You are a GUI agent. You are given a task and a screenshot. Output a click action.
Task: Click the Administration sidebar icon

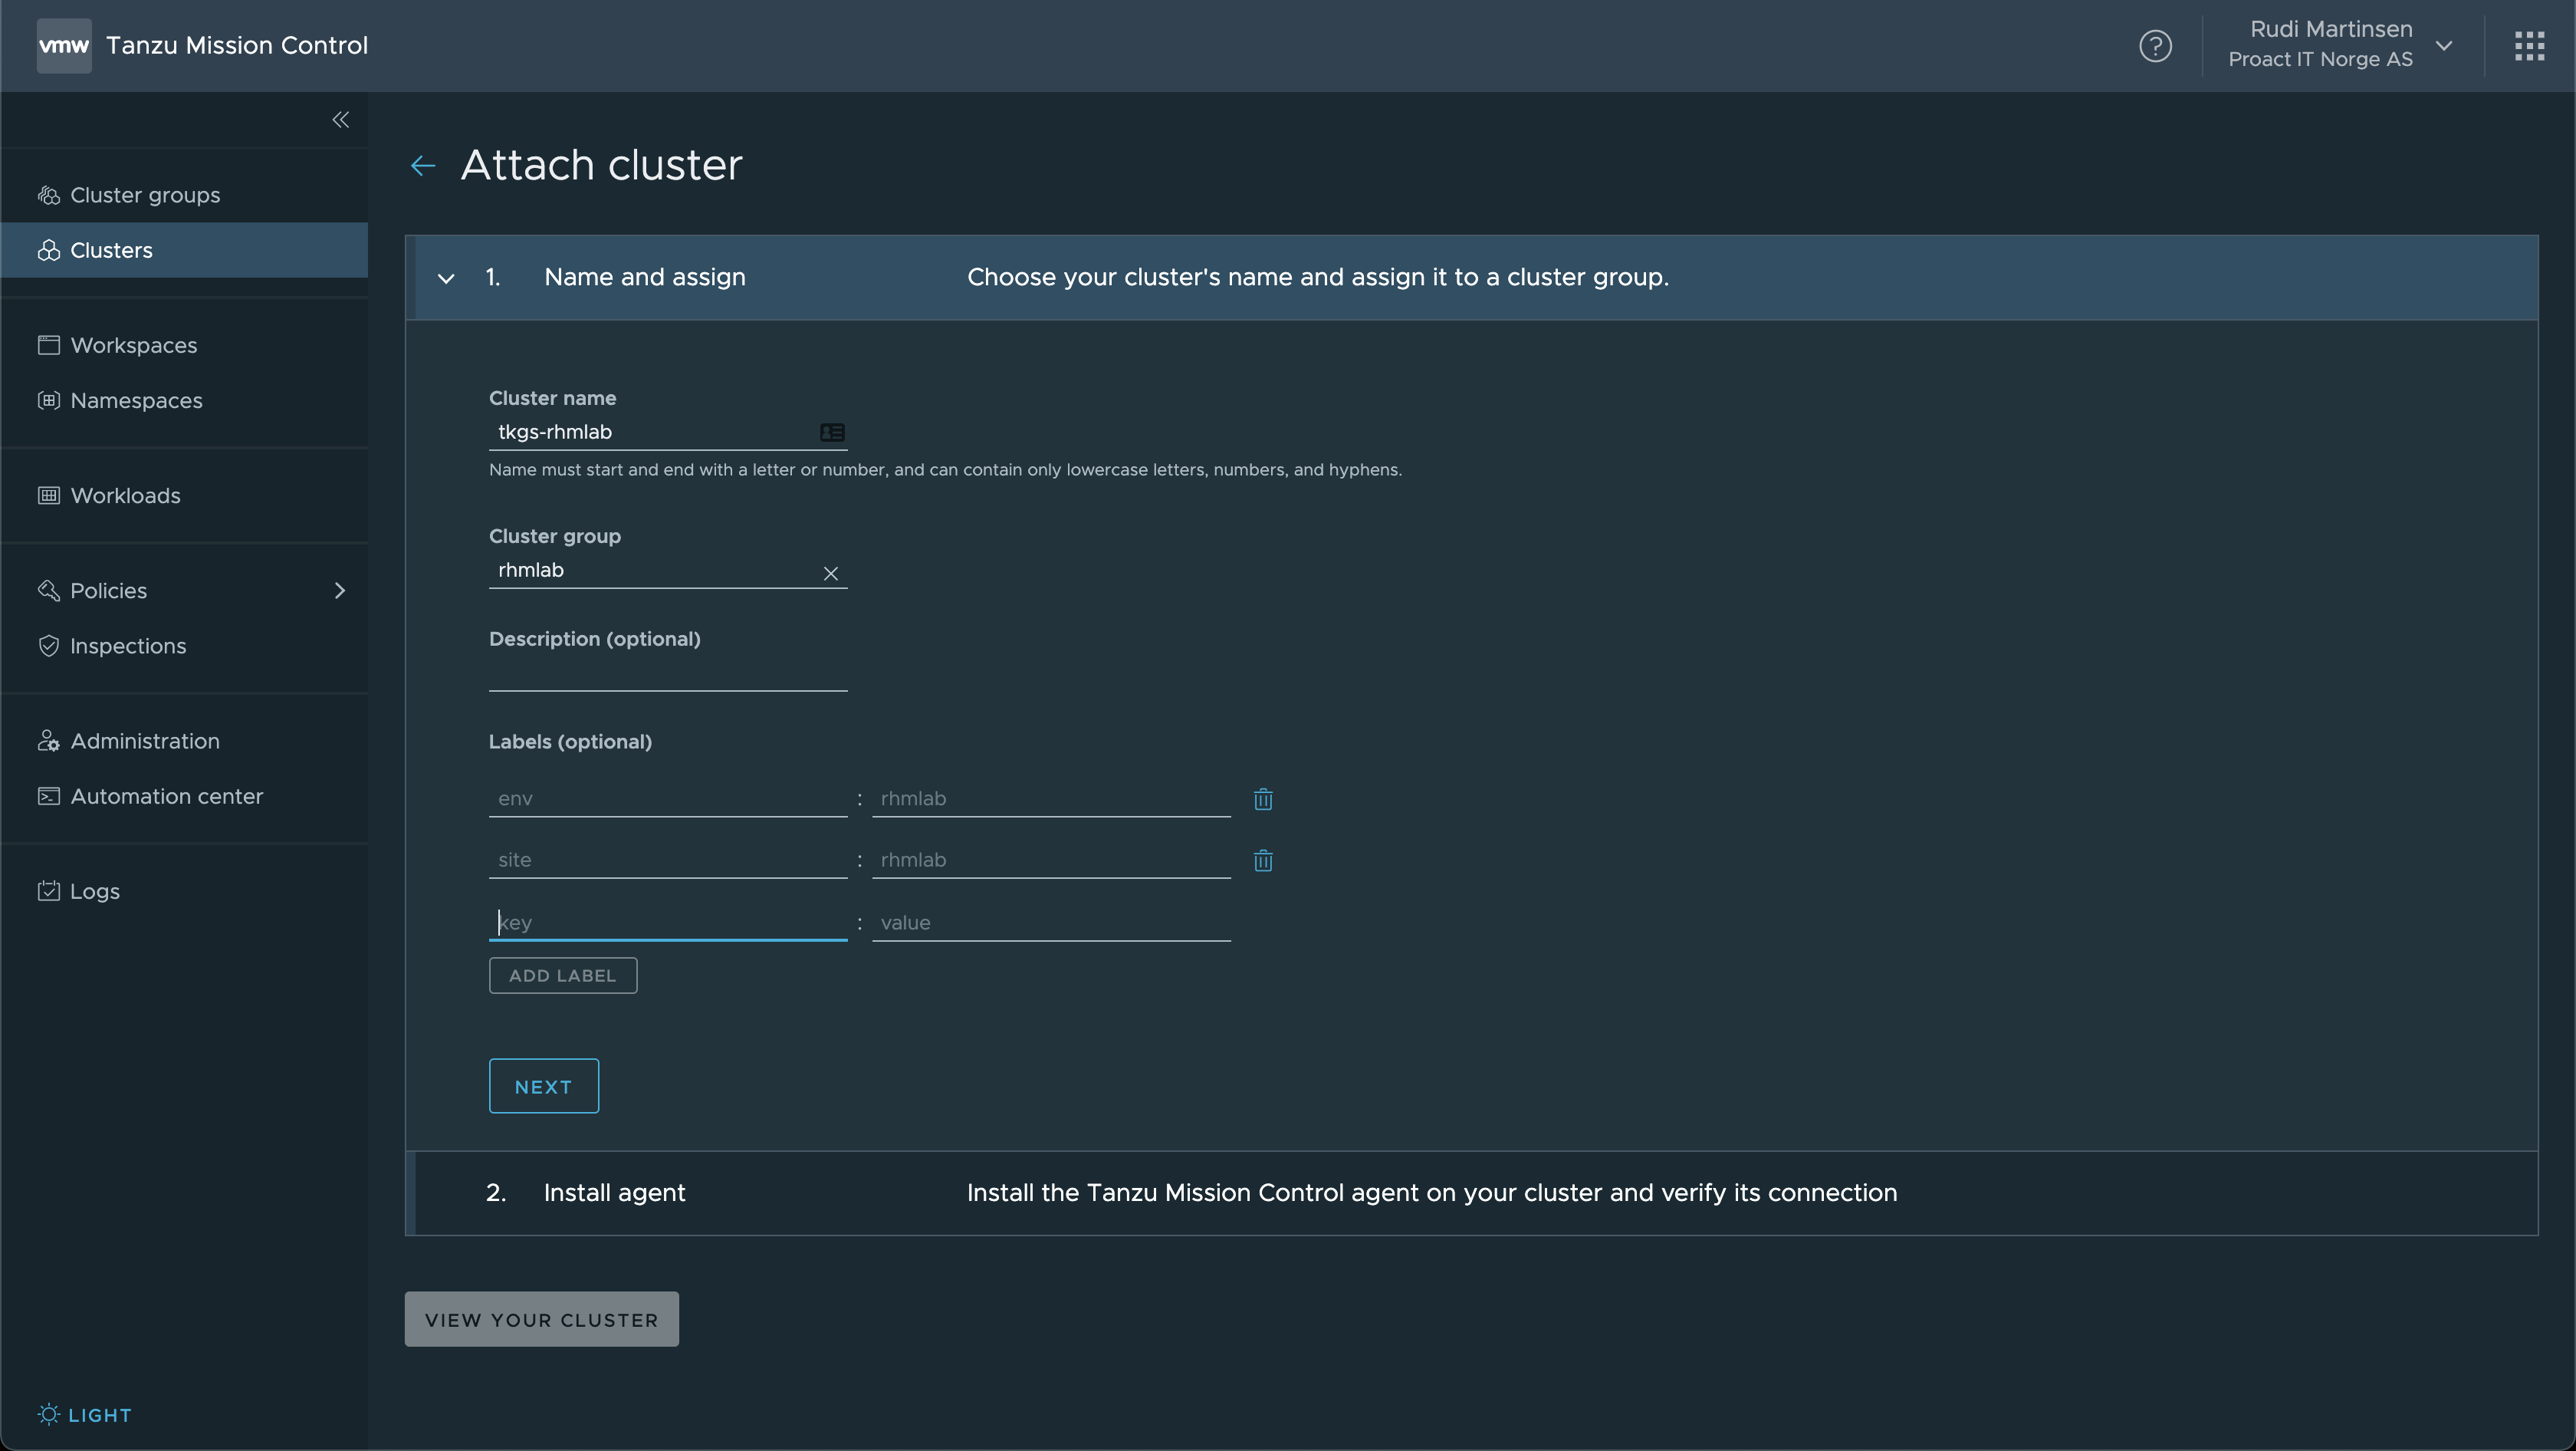49,741
